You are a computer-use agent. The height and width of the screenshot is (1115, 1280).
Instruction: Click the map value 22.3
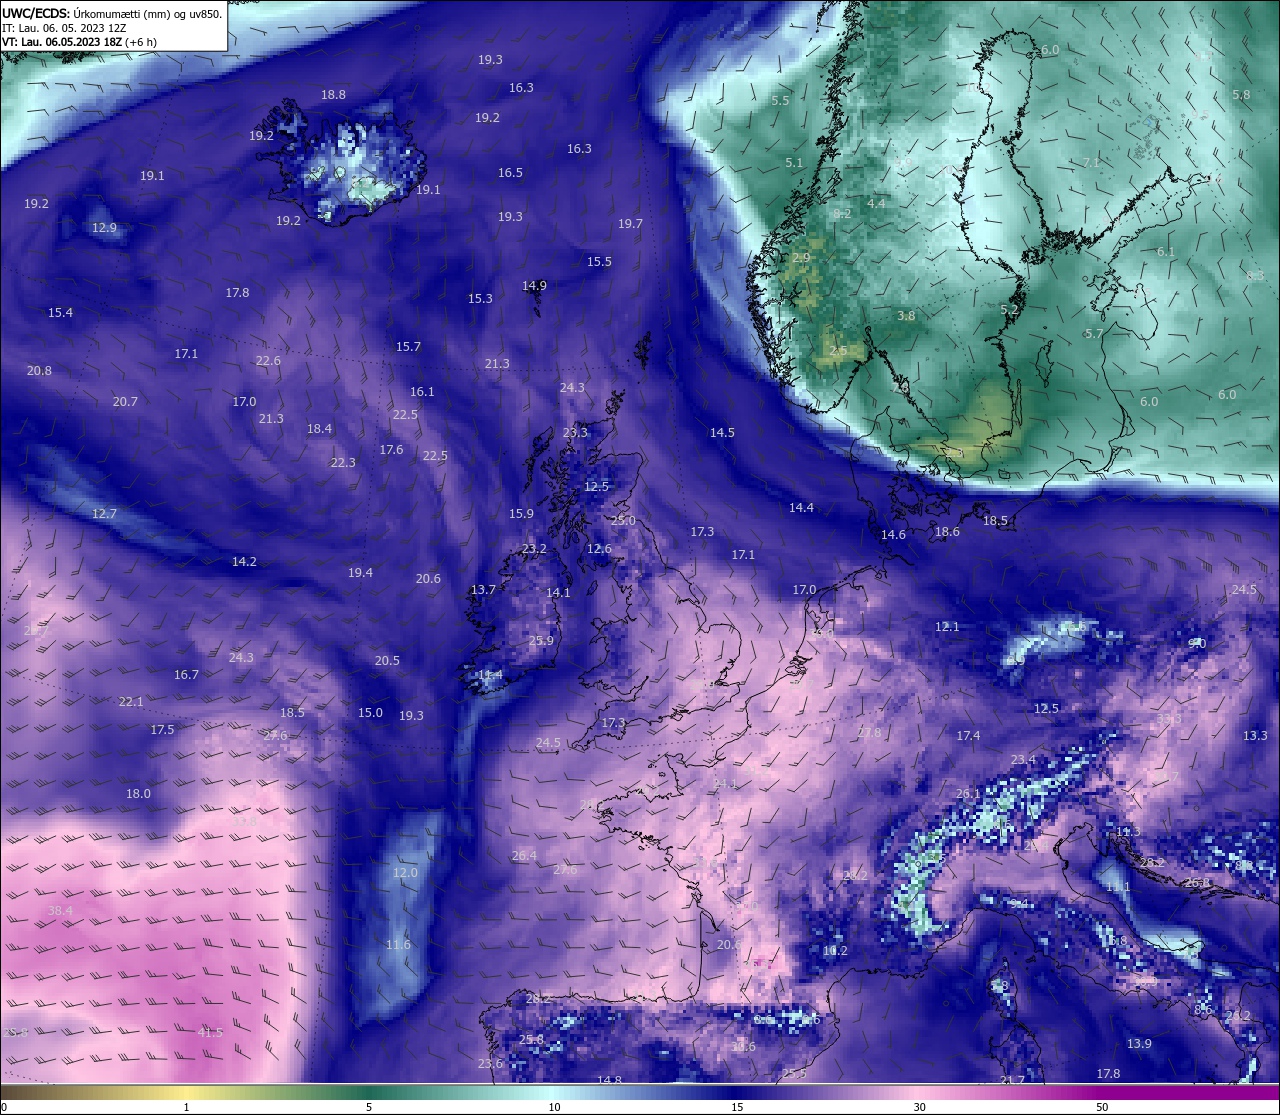coord(343,463)
